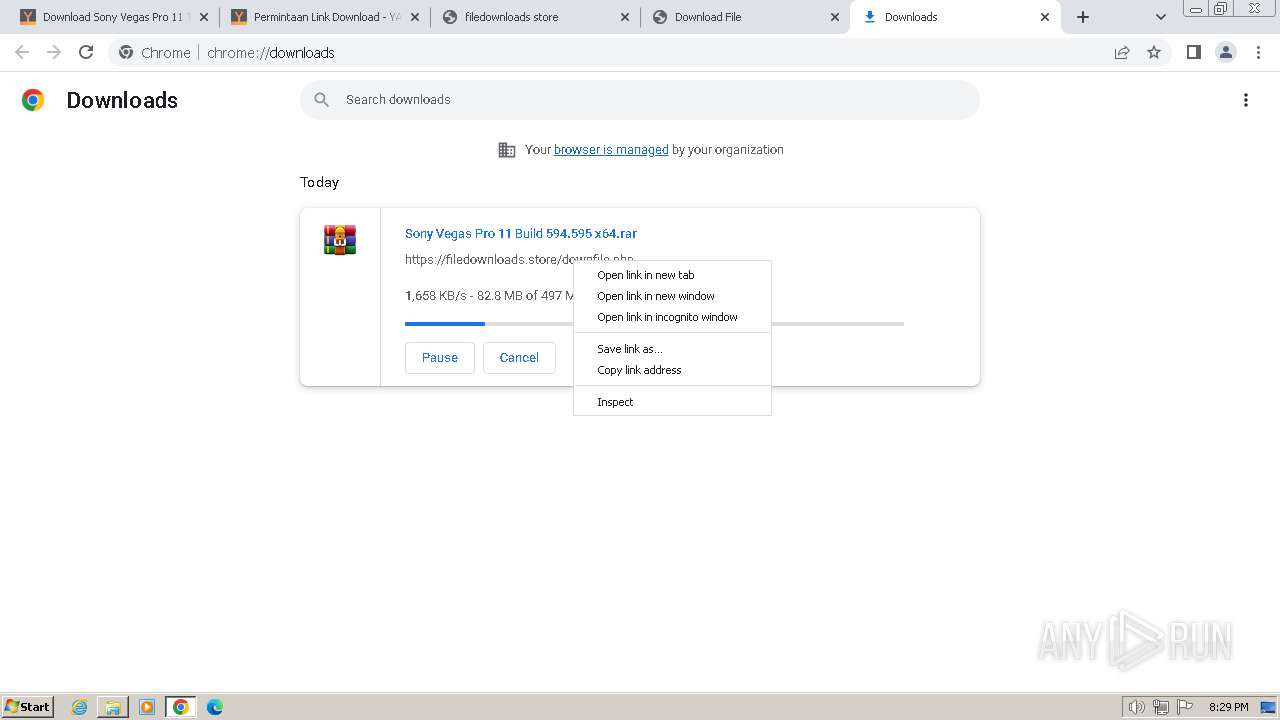Open the side panel icon
The image size is (1280, 720).
click(x=1193, y=52)
